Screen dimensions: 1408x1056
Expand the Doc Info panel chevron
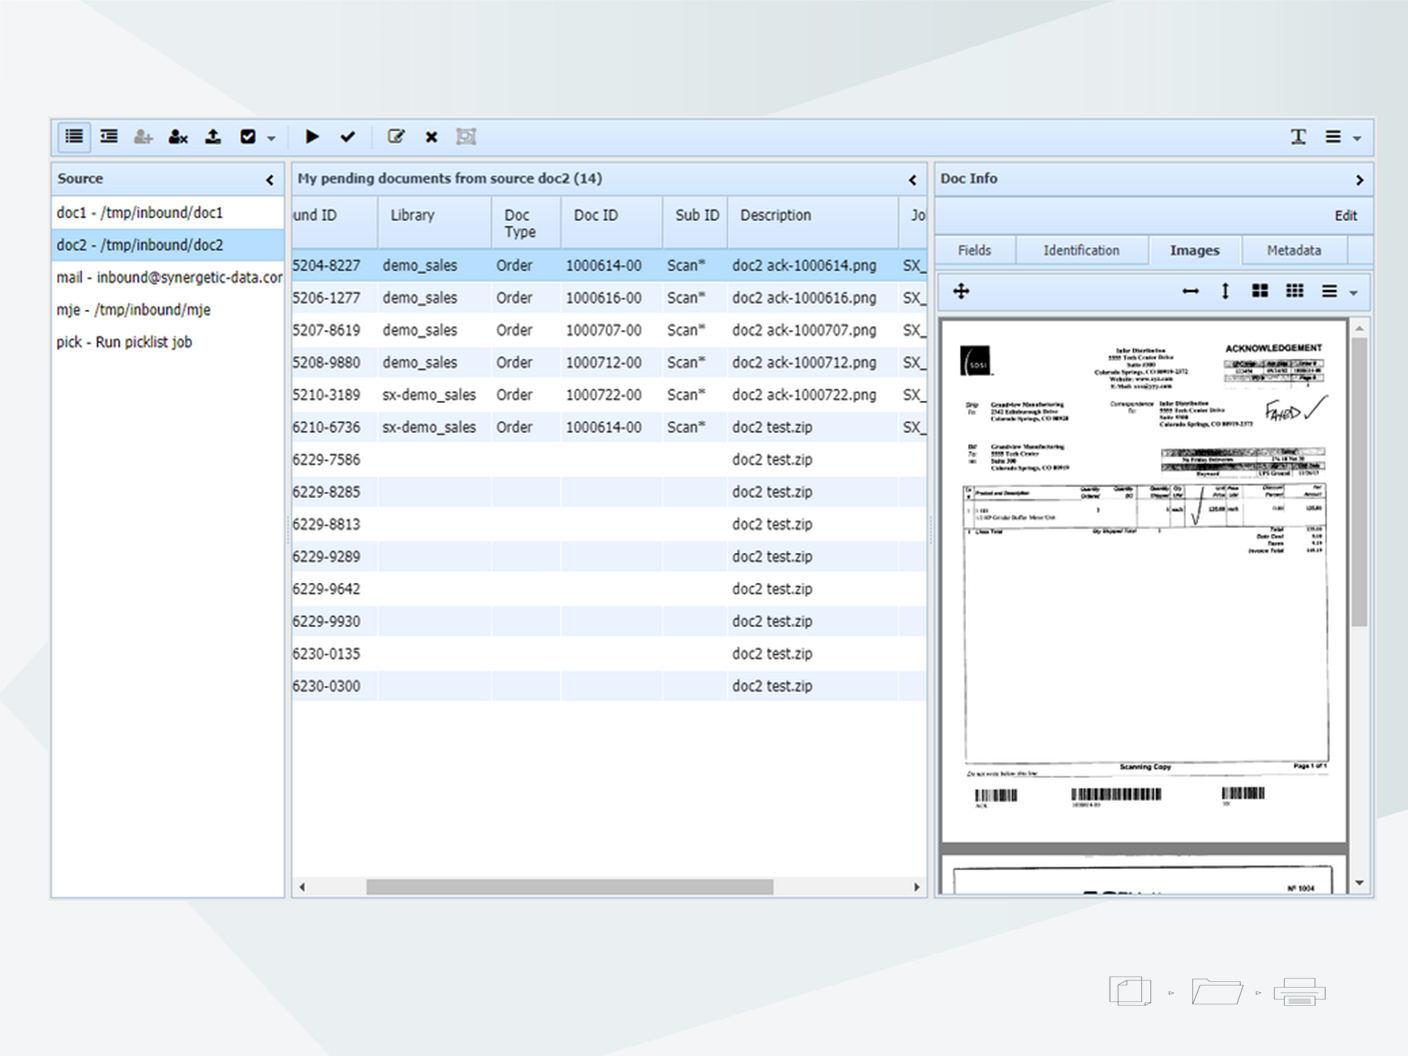(1359, 180)
